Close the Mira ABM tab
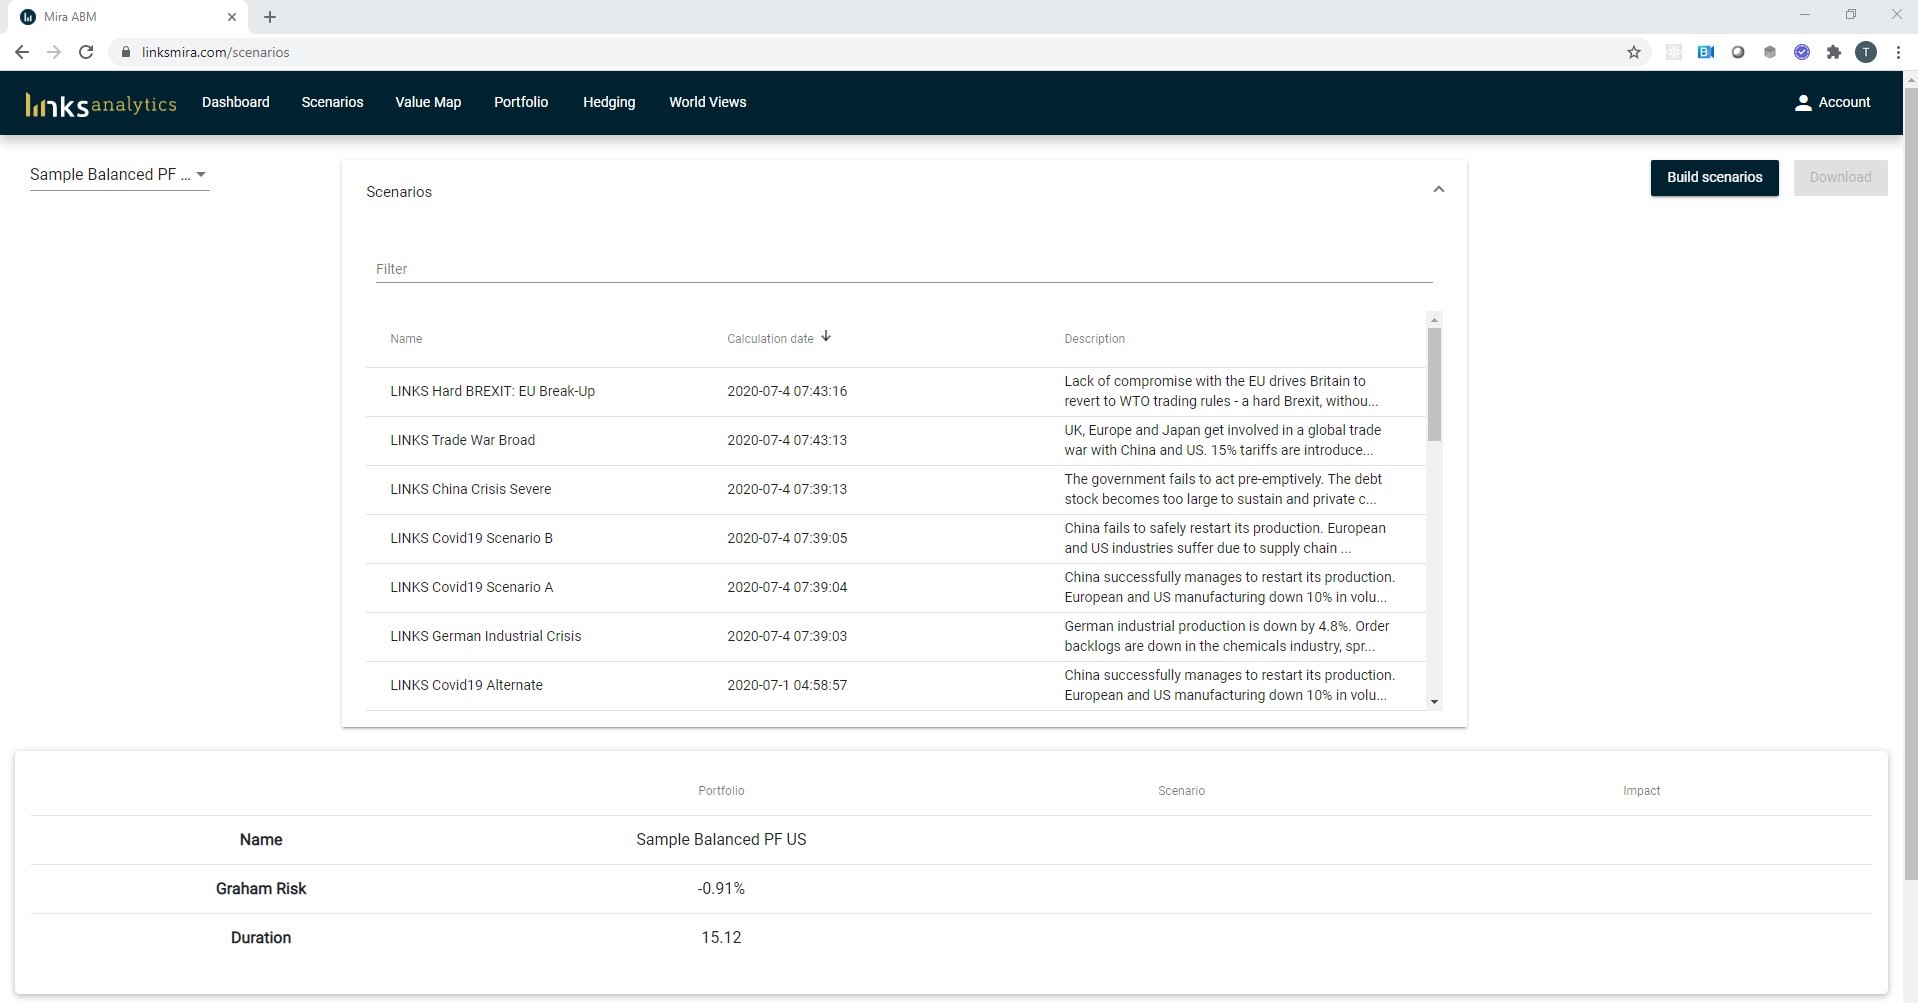 point(232,17)
